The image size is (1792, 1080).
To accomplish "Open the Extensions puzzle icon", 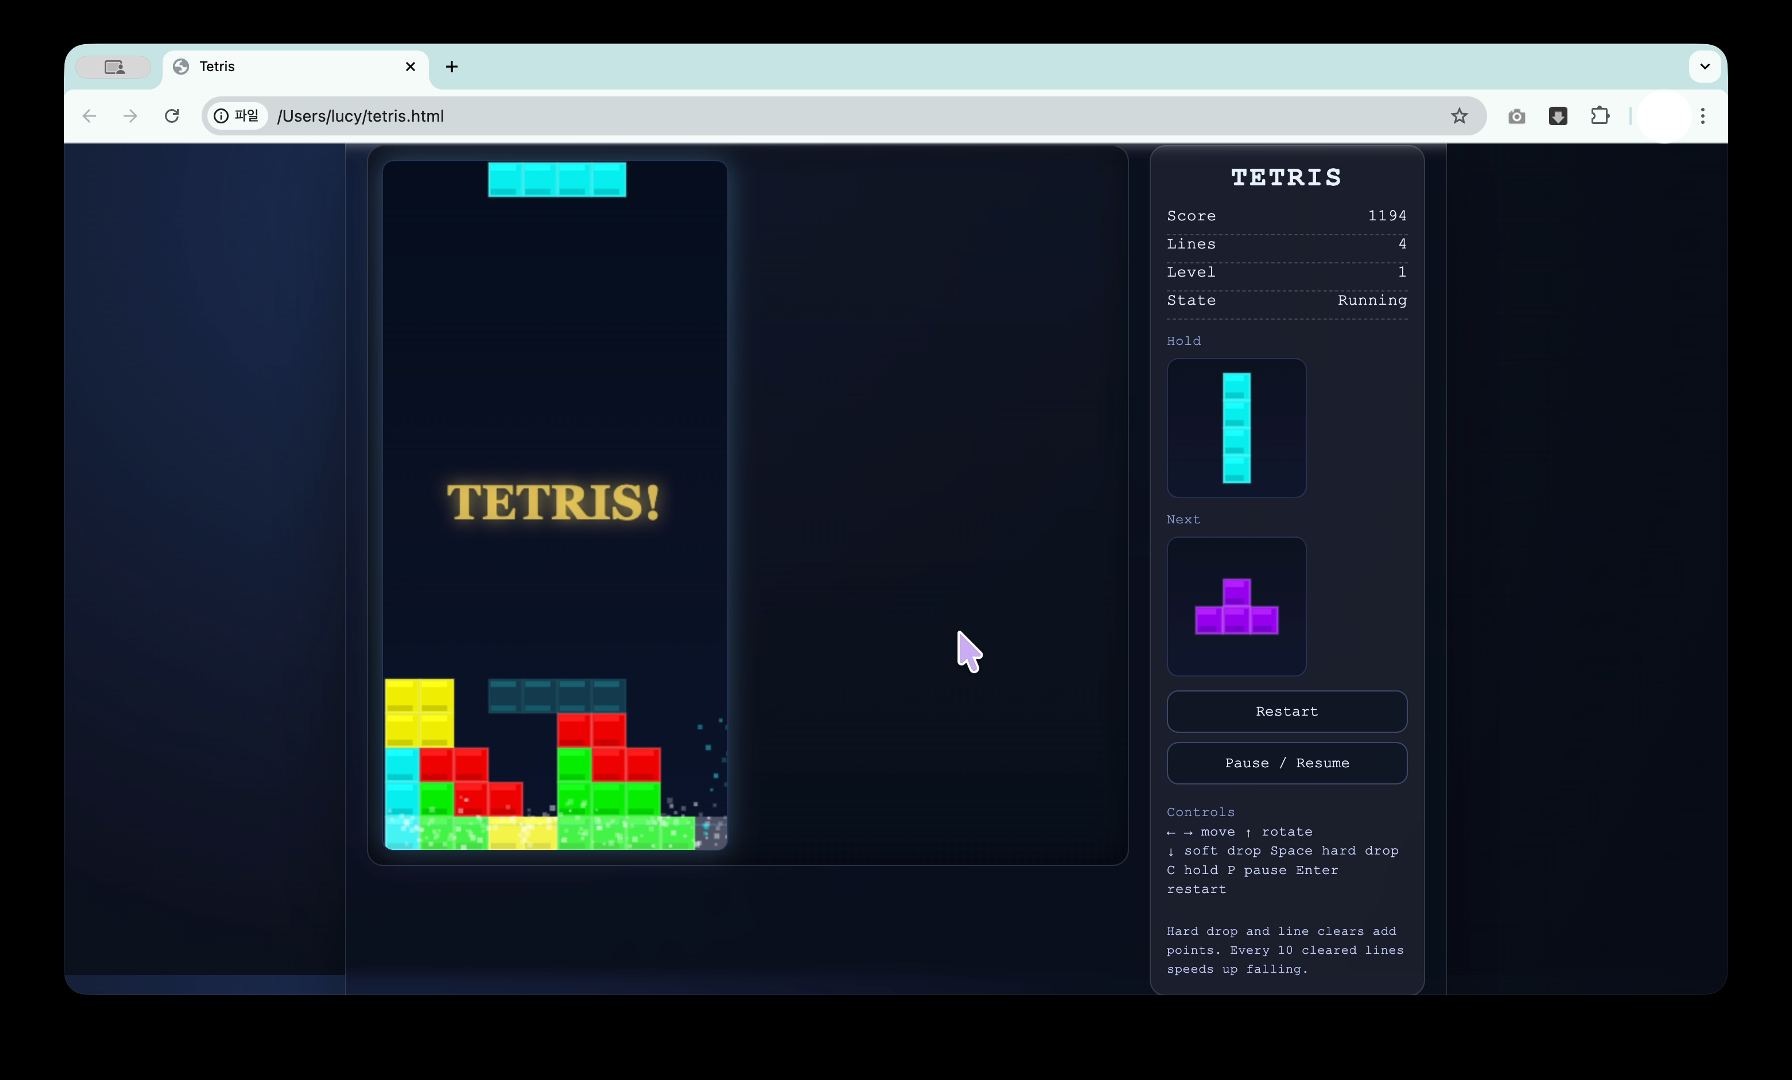I will (x=1600, y=116).
